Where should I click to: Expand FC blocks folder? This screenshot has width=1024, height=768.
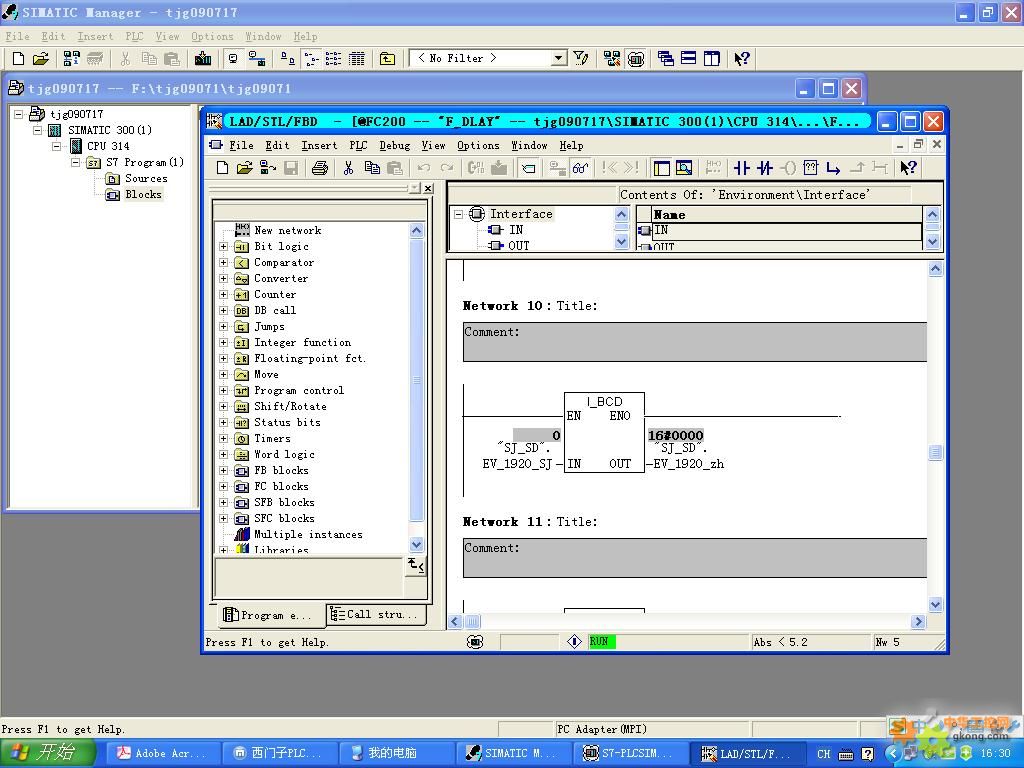[x=223, y=487]
